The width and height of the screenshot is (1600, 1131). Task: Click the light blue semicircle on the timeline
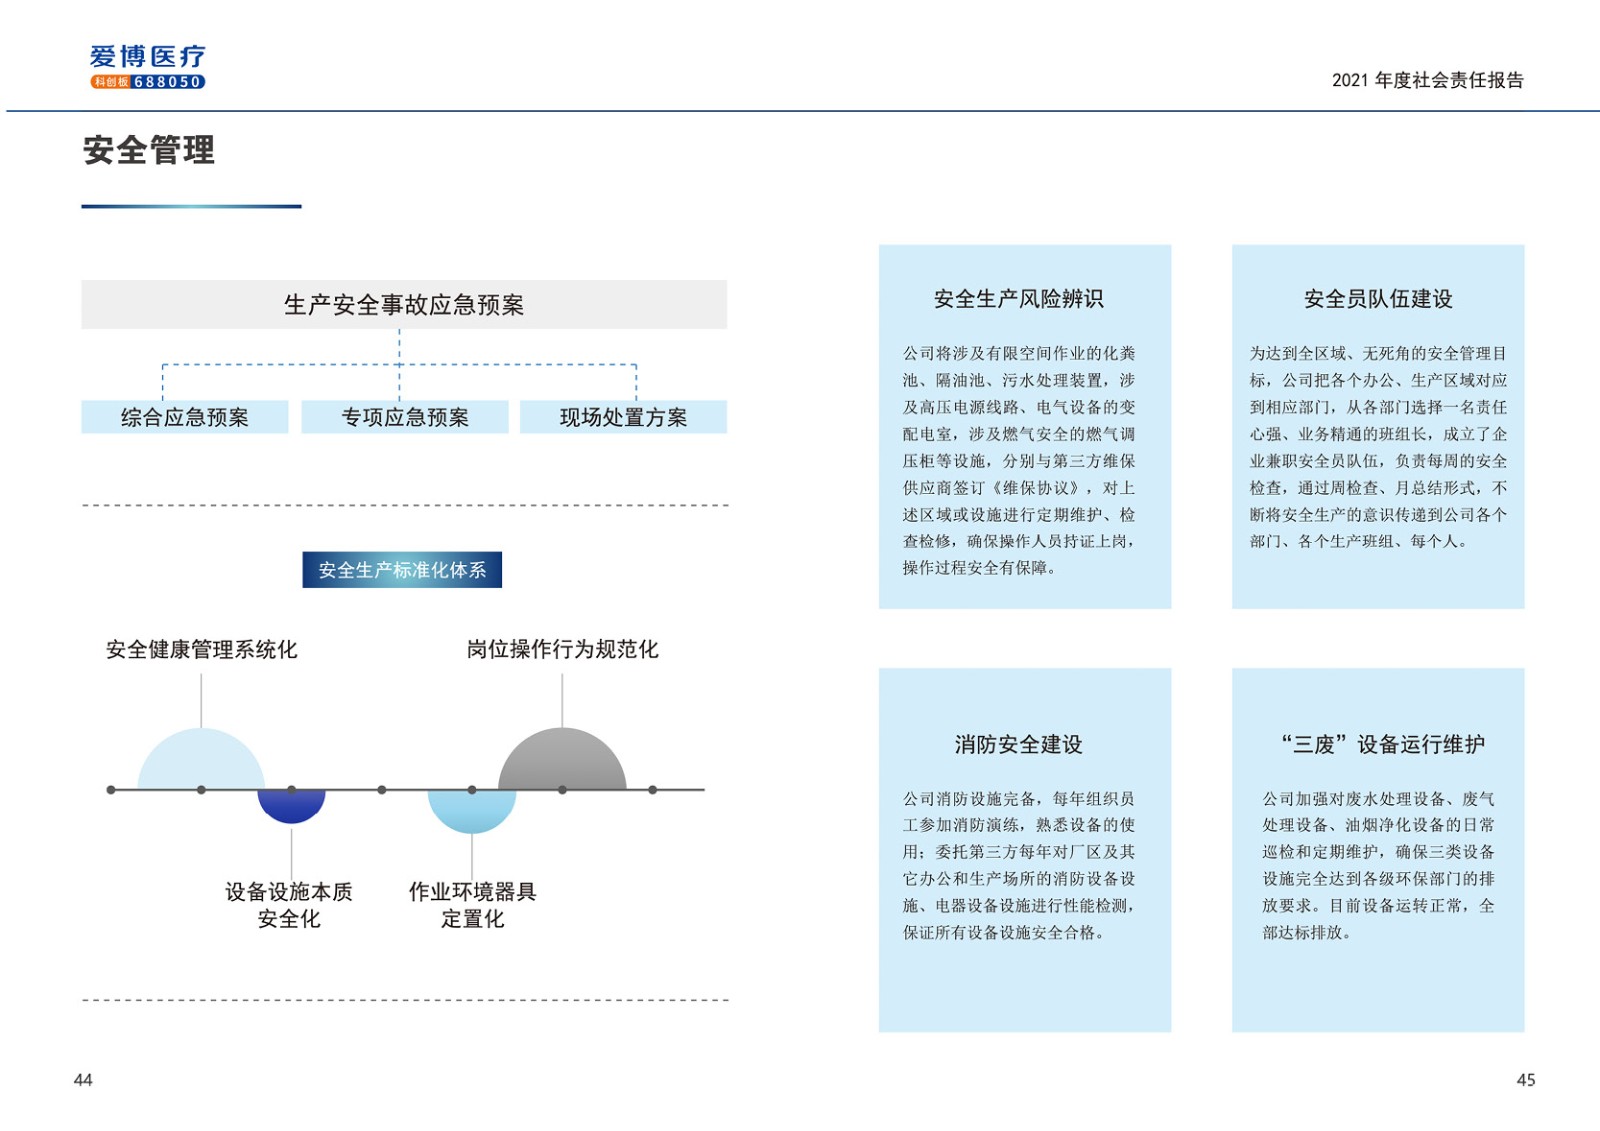pyautogui.click(x=201, y=762)
